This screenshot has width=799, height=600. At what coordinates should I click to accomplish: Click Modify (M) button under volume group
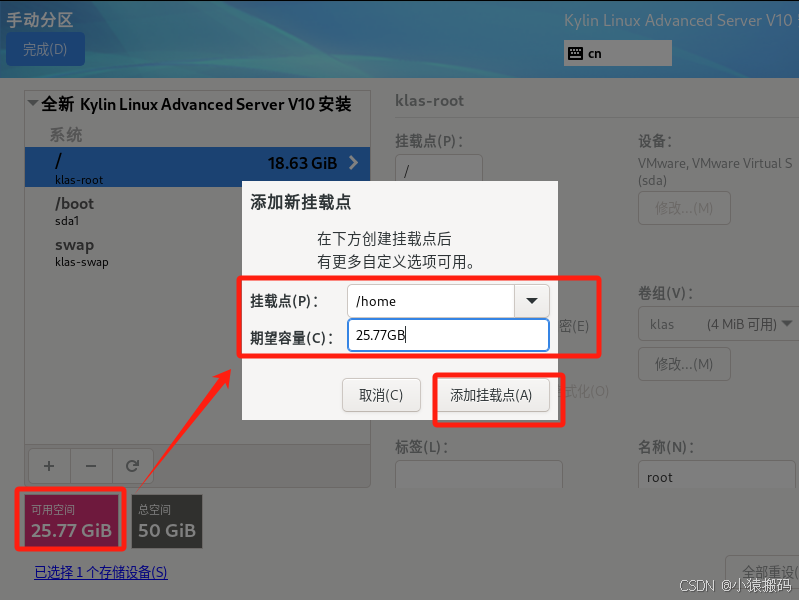click(684, 364)
